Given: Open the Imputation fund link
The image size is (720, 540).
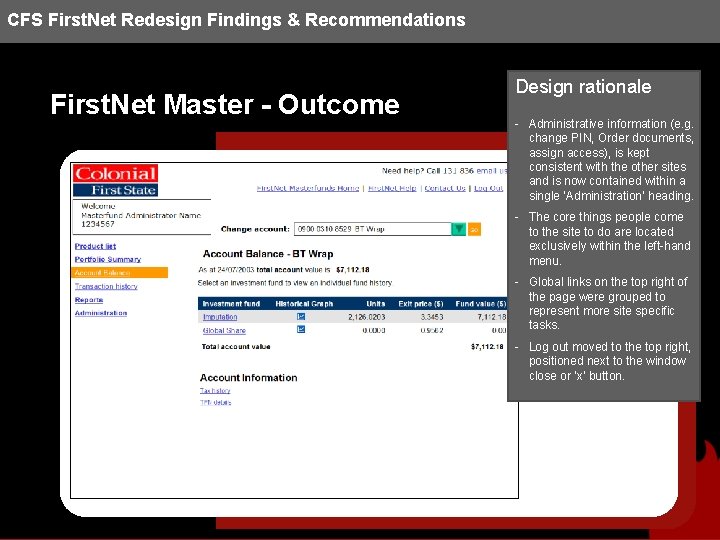Looking at the screenshot, I should [220, 317].
